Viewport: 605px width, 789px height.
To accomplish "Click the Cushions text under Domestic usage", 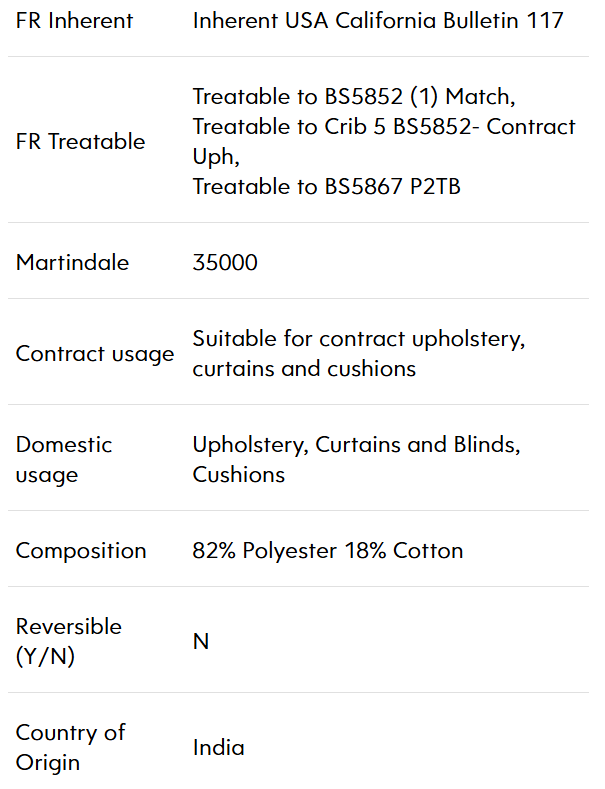I will click(x=239, y=475).
